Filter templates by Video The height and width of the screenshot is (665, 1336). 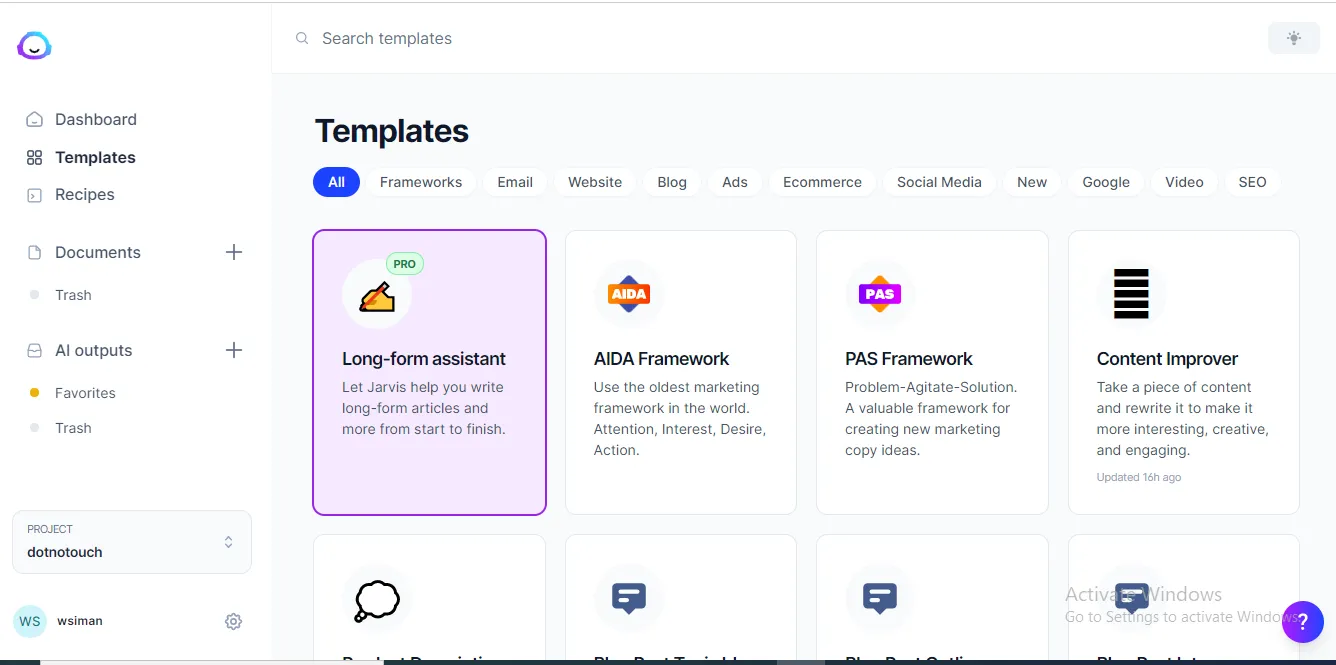tap(1184, 182)
